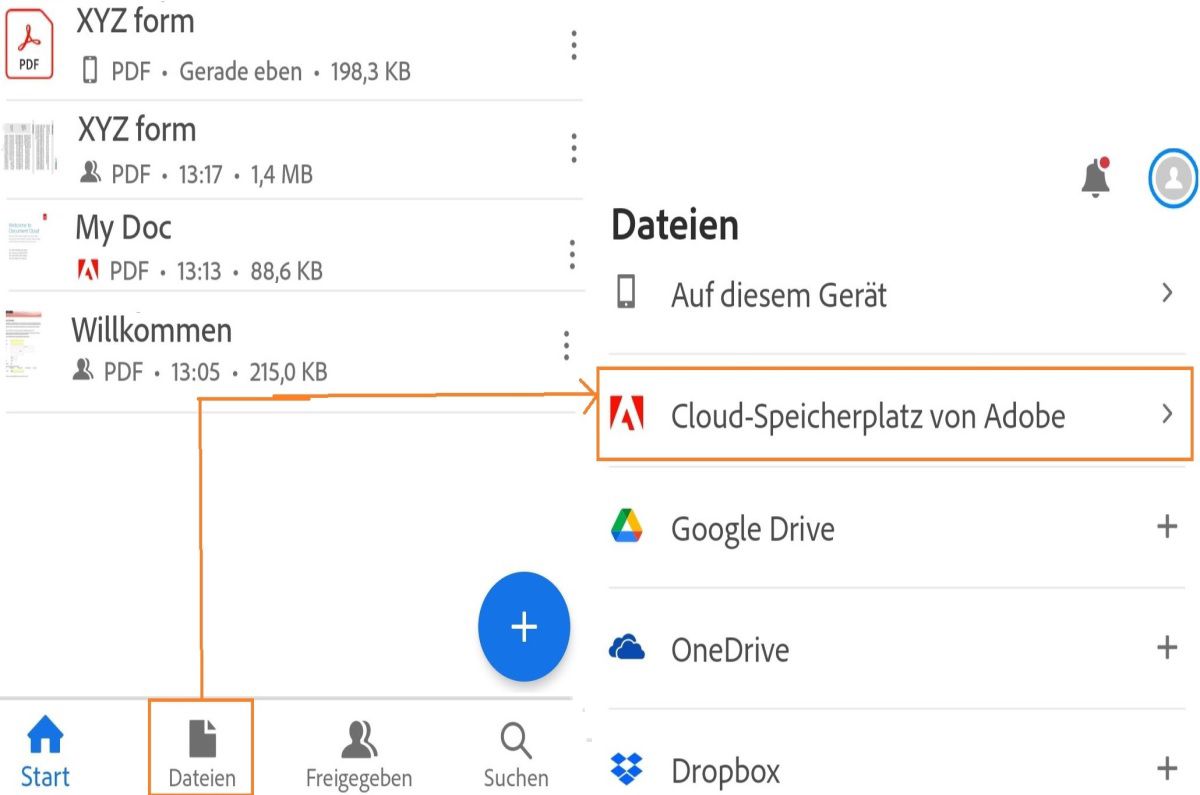Click the Dropbox logo icon
The height and width of the screenshot is (795, 1200).
click(x=627, y=769)
